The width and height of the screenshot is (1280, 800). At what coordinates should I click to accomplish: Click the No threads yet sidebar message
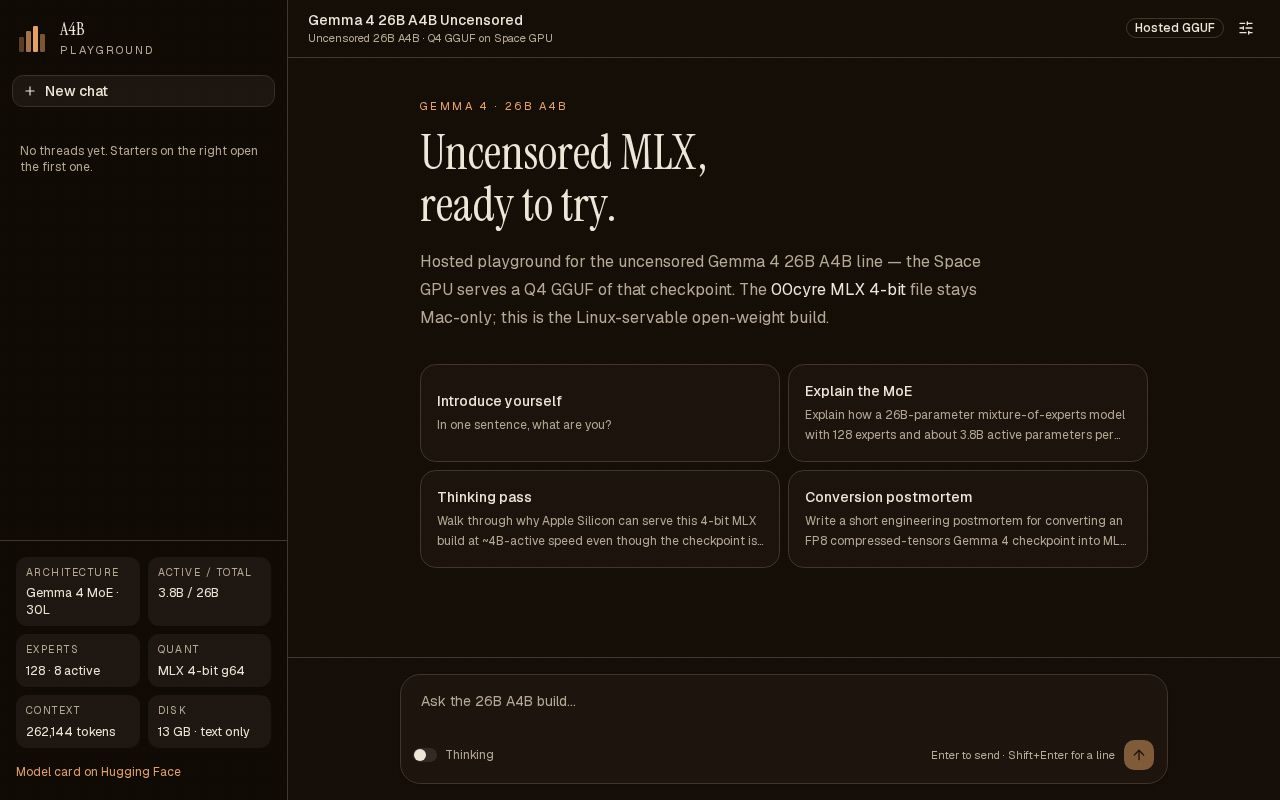pos(139,159)
